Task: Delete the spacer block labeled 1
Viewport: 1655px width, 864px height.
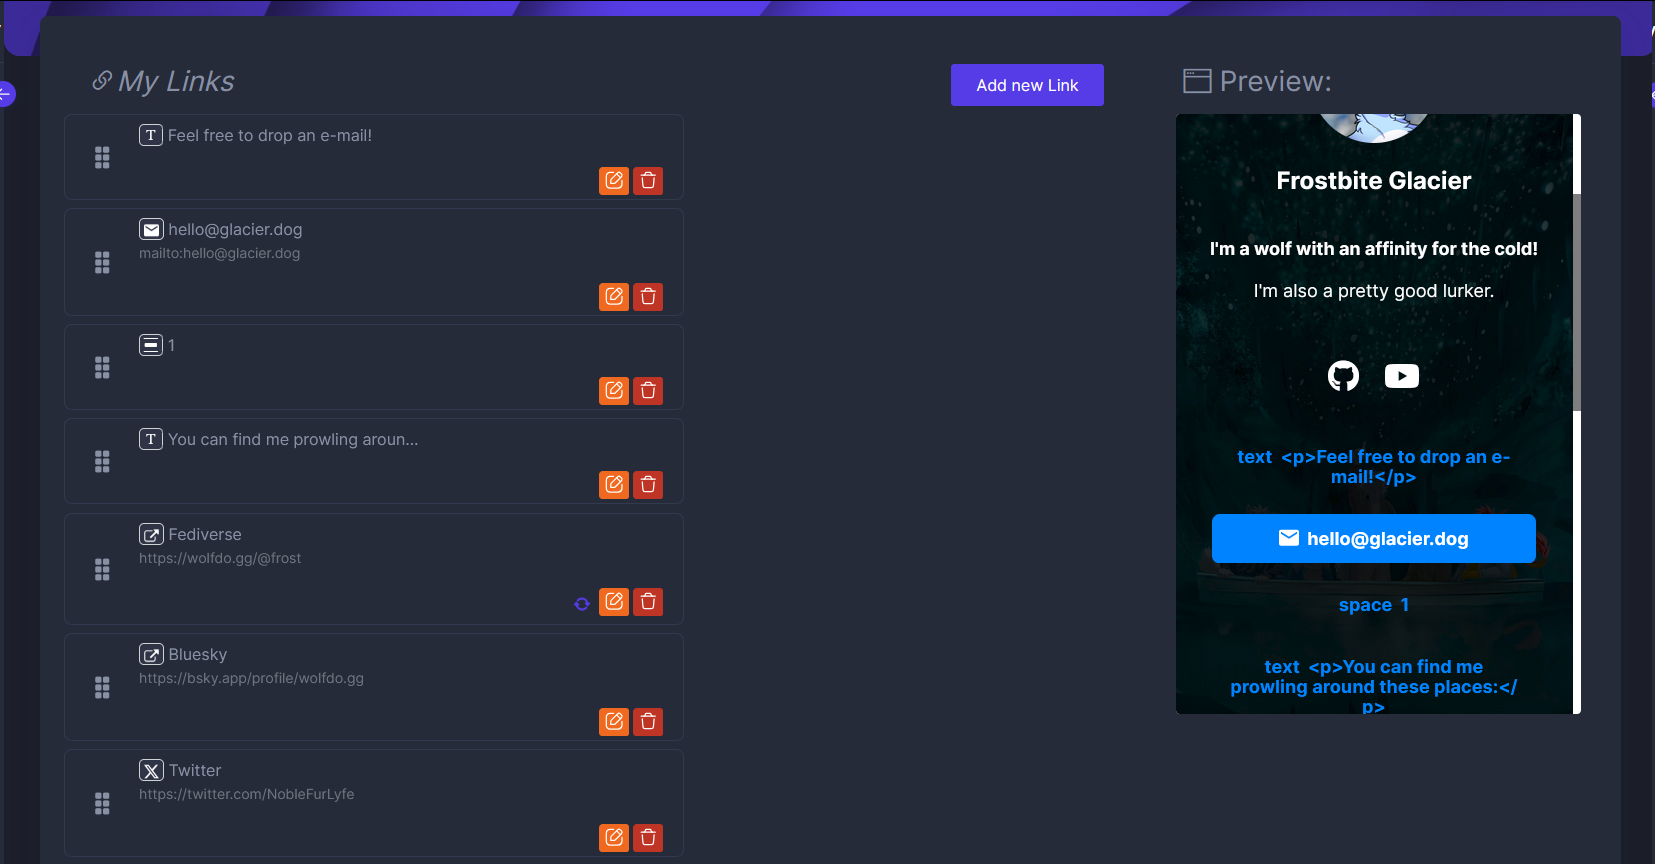Action: [x=648, y=390]
